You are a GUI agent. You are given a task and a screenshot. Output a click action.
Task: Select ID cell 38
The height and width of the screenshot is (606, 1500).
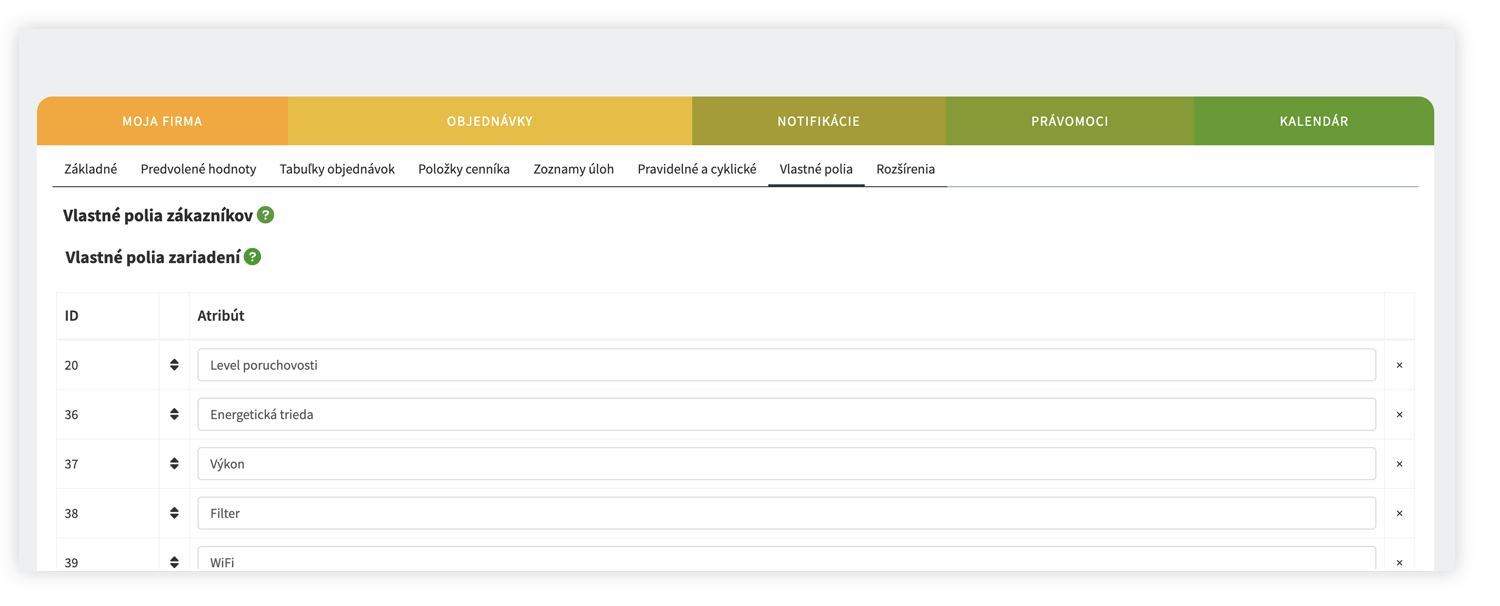point(108,513)
